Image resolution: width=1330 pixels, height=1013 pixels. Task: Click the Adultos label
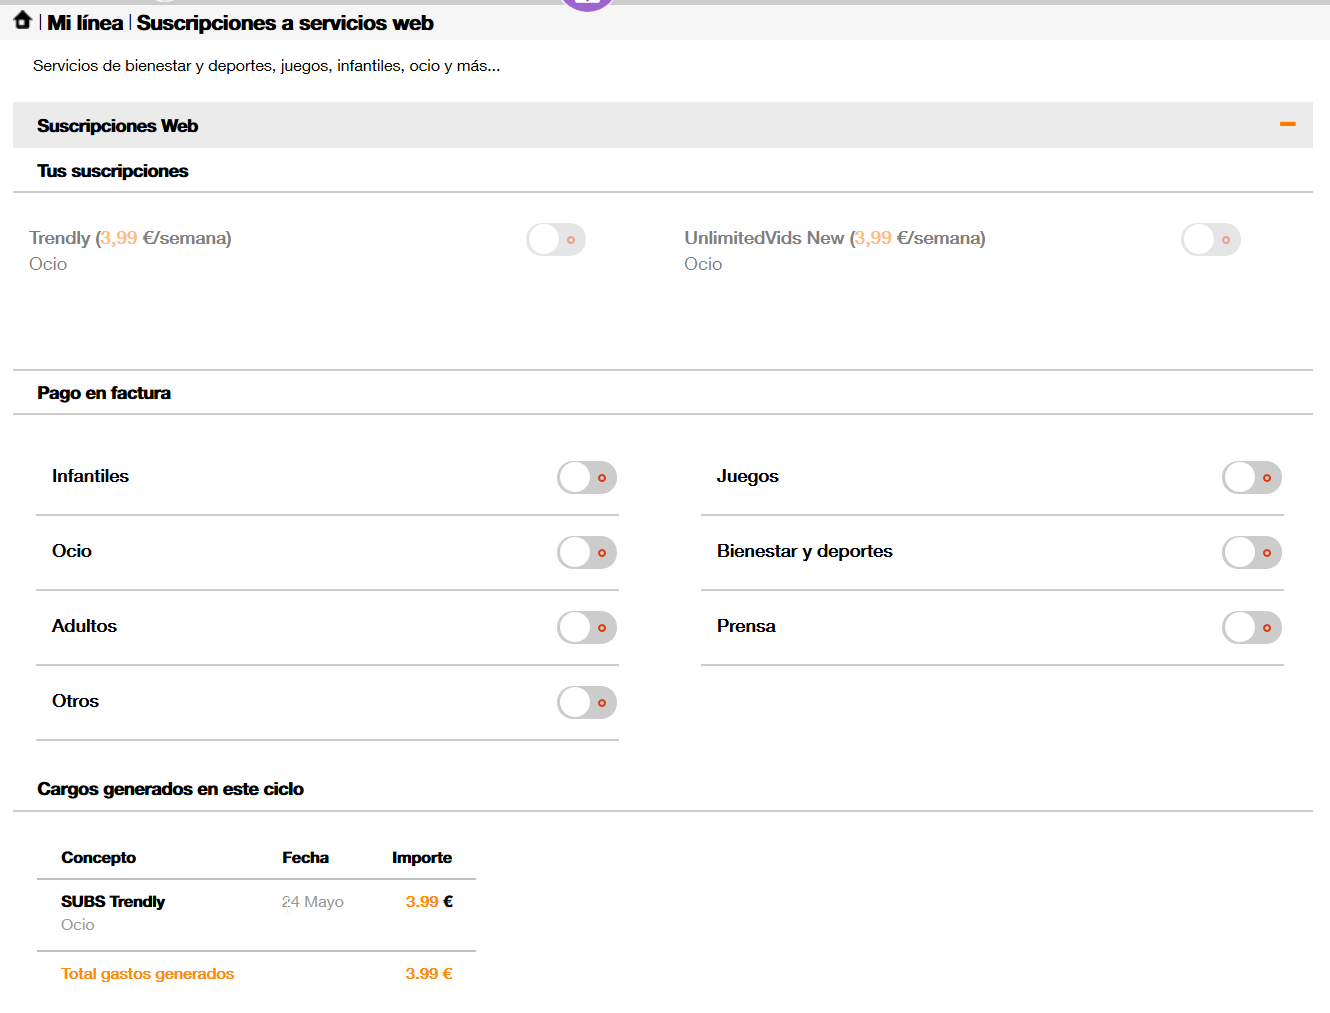click(84, 626)
